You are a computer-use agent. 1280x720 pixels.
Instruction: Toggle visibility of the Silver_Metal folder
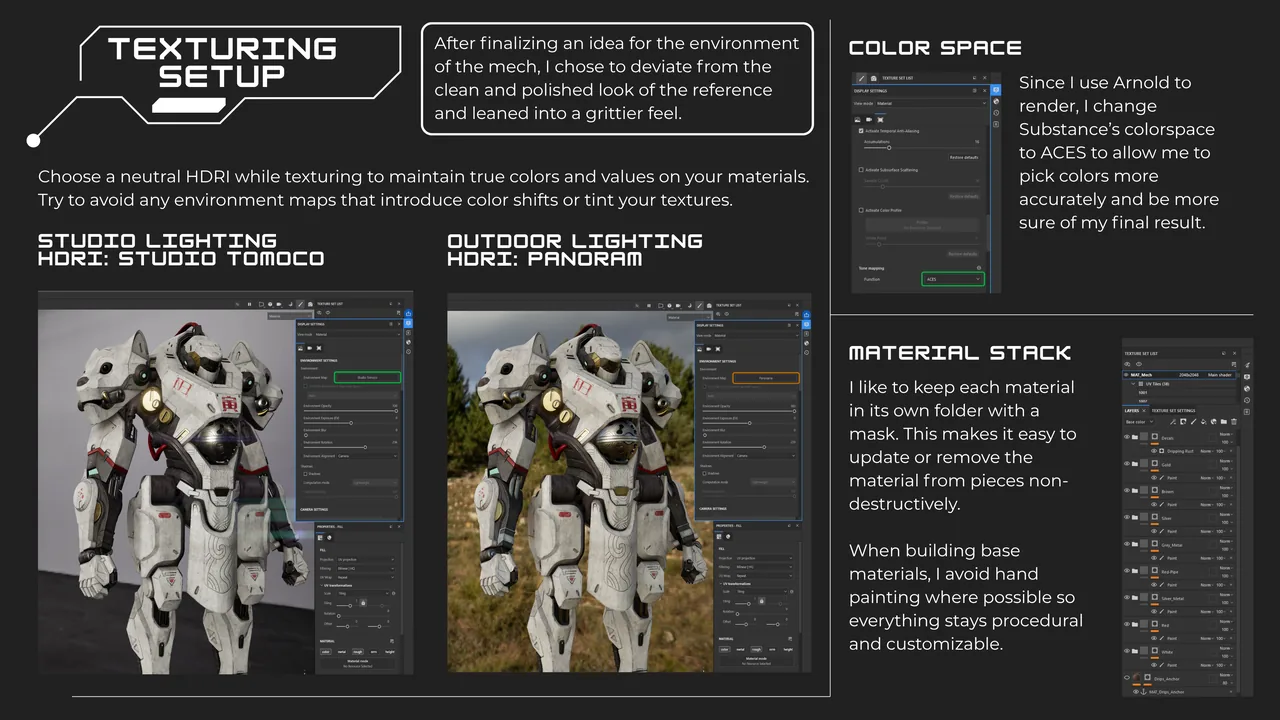1127,598
